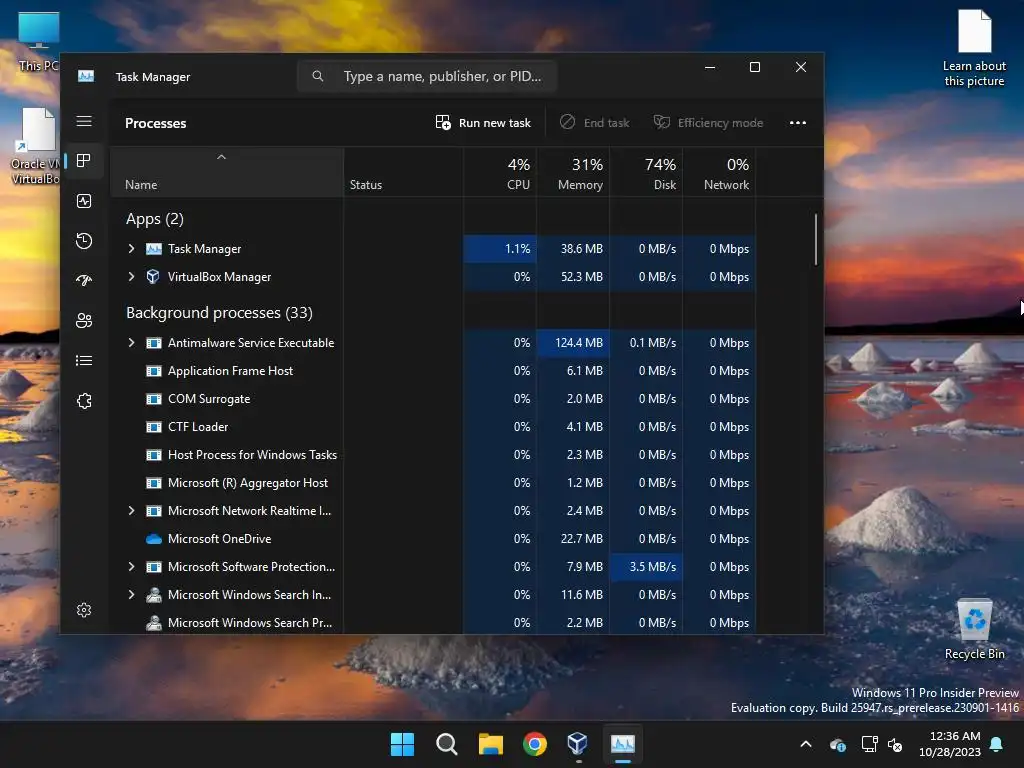This screenshot has width=1024, height=768.
Task: Expand the Task Manager process row
Action: click(131, 249)
